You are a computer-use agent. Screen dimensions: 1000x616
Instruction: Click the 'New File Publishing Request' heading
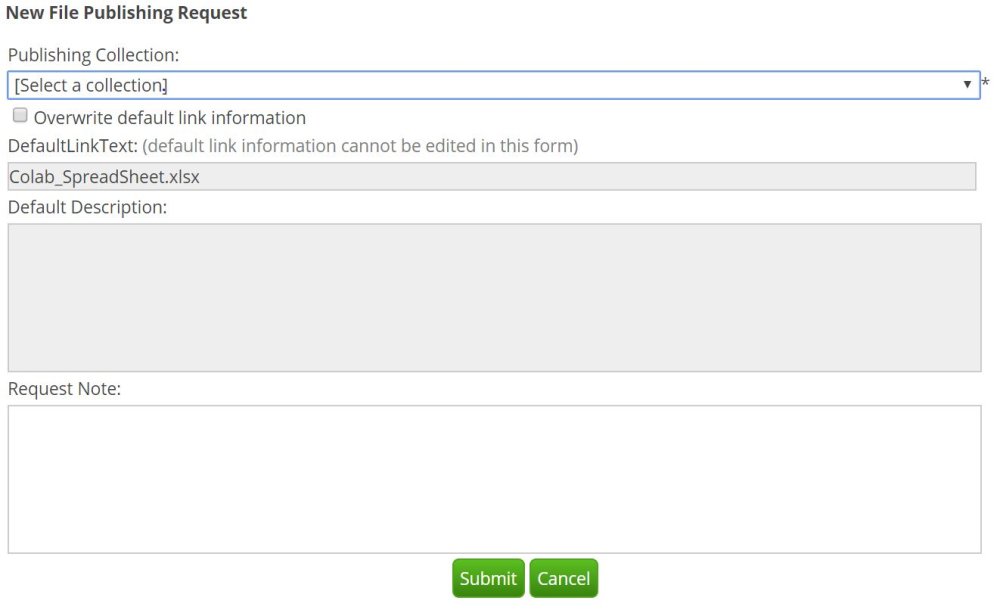[x=126, y=13]
